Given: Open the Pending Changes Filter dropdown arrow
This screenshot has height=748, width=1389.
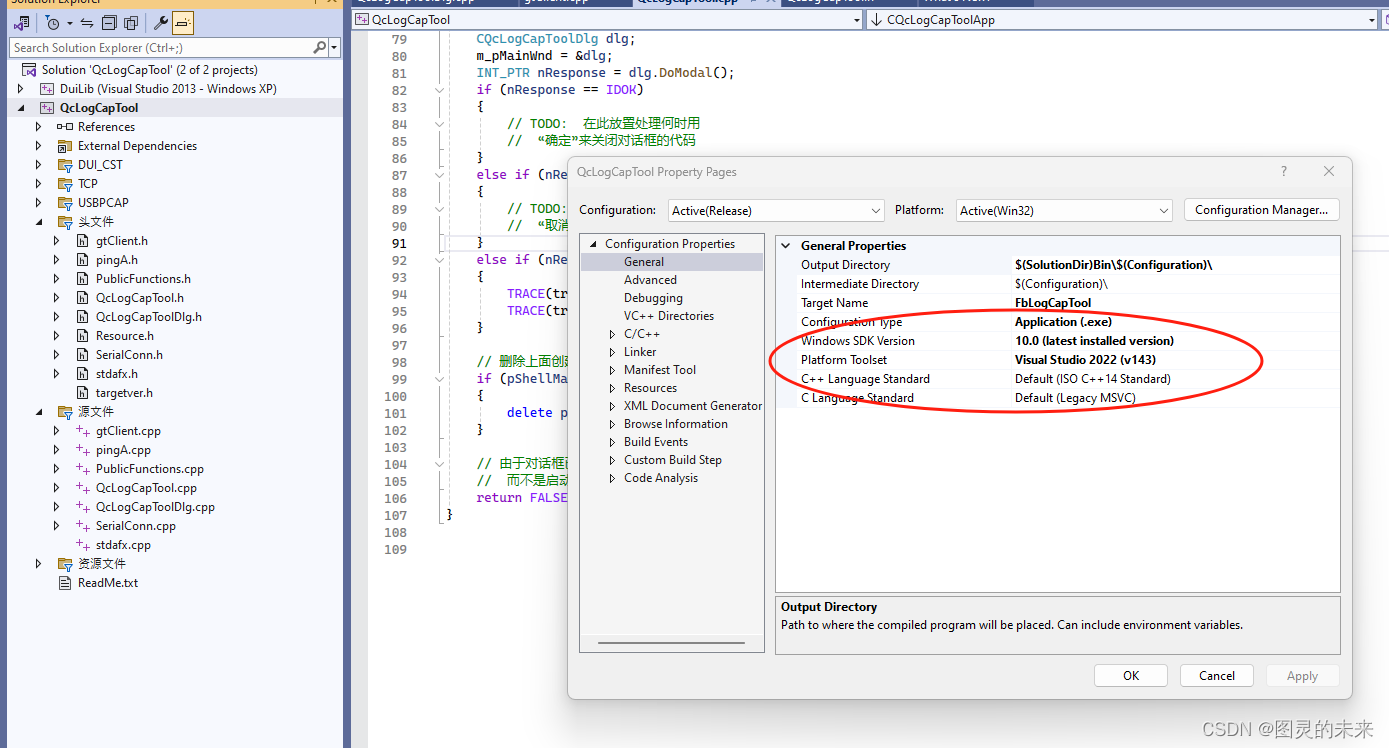Looking at the screenshot, I should click(70, 22).
